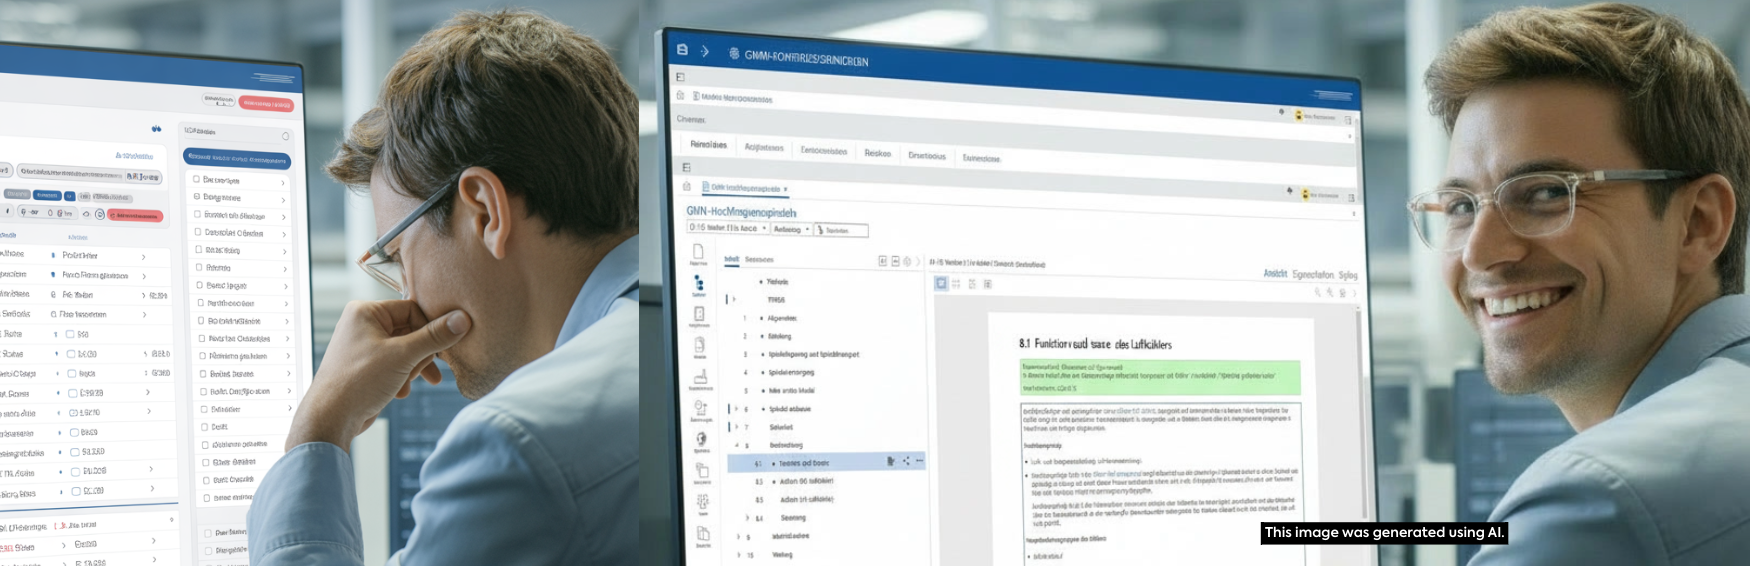Click the quote marks icon on left monitor
This screenshot has height=566, width=1750.
tap(156, 129)
